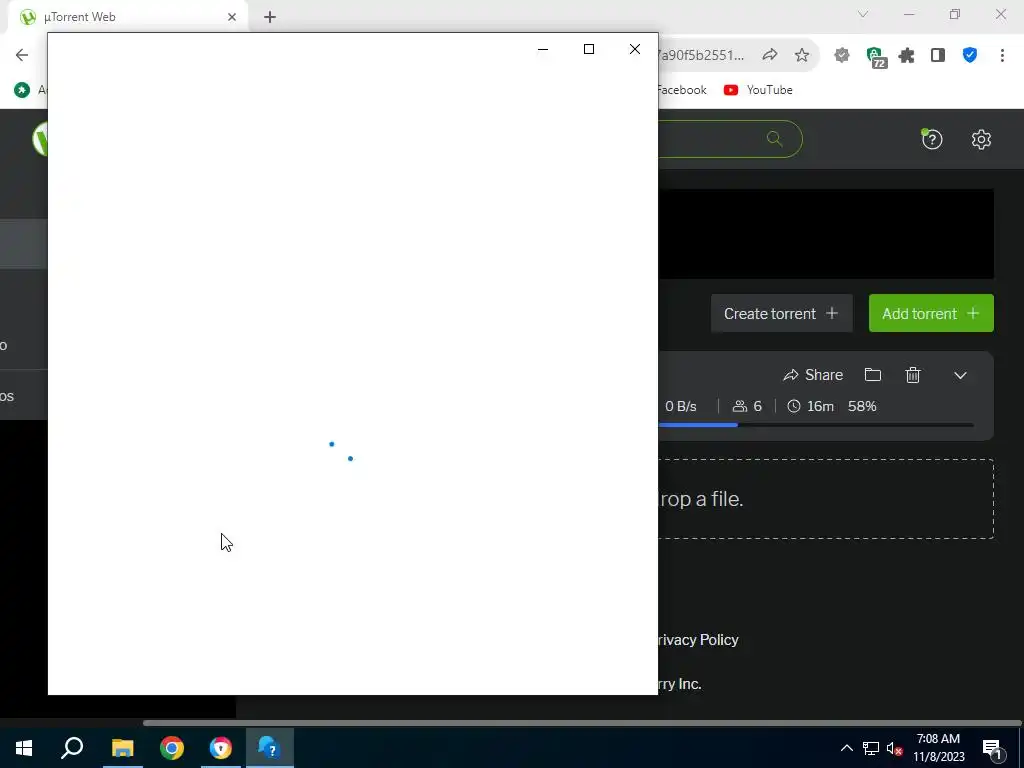Open Chrome tab search chevron
1024x768 pixels.
point(863,14)
